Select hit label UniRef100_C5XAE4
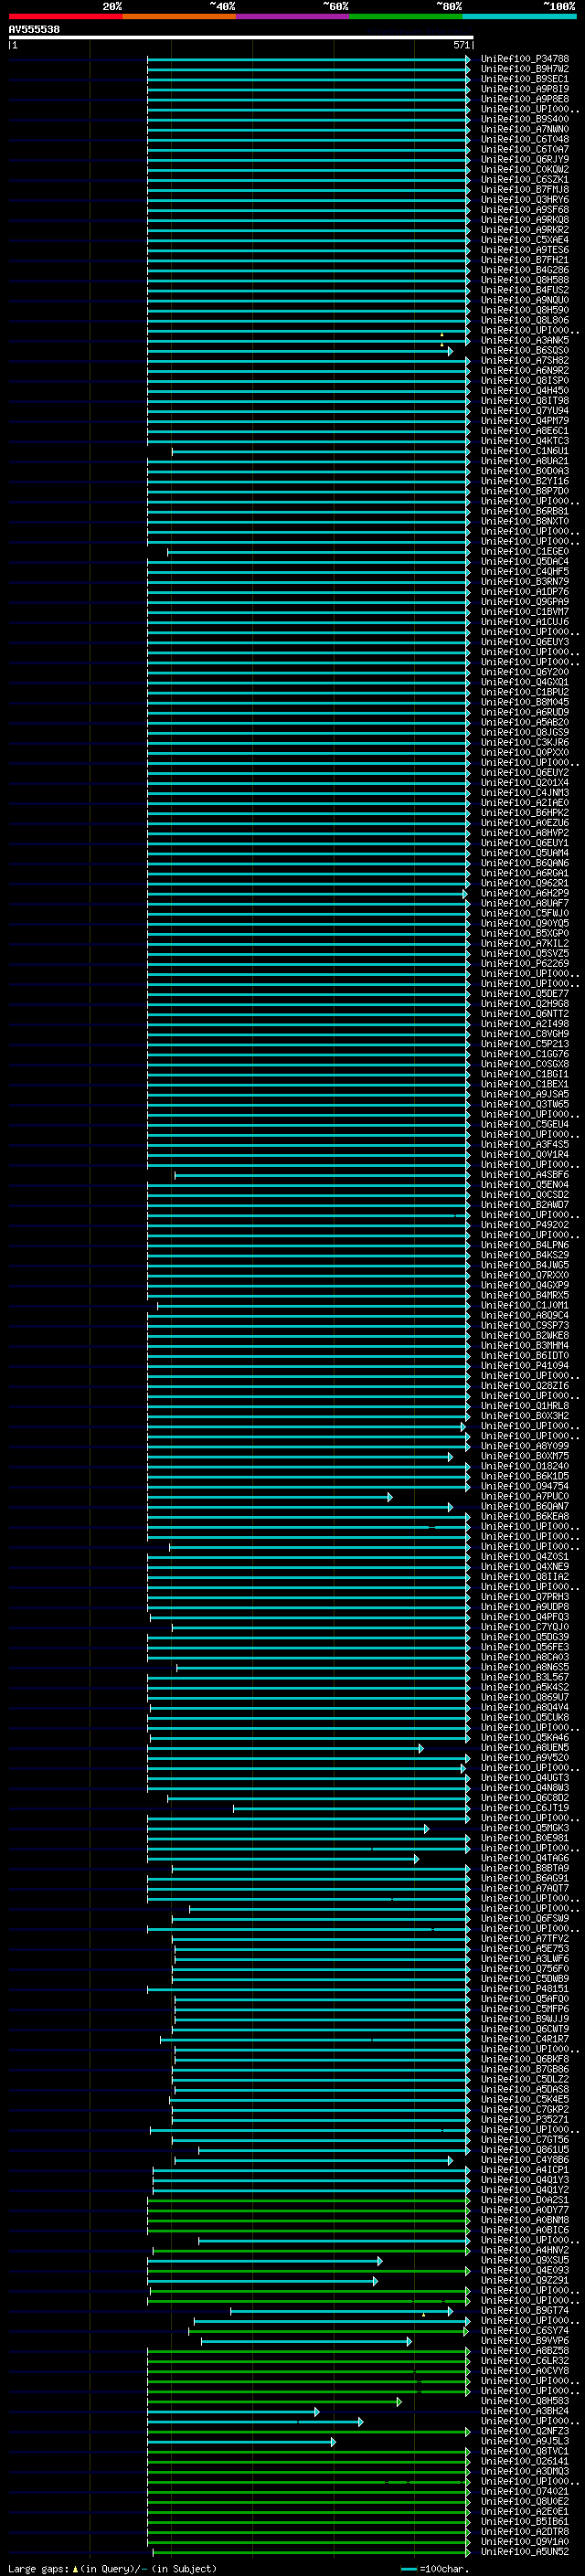The height and width of the screenshot is (2576, 585). click(x=524, y=240)
